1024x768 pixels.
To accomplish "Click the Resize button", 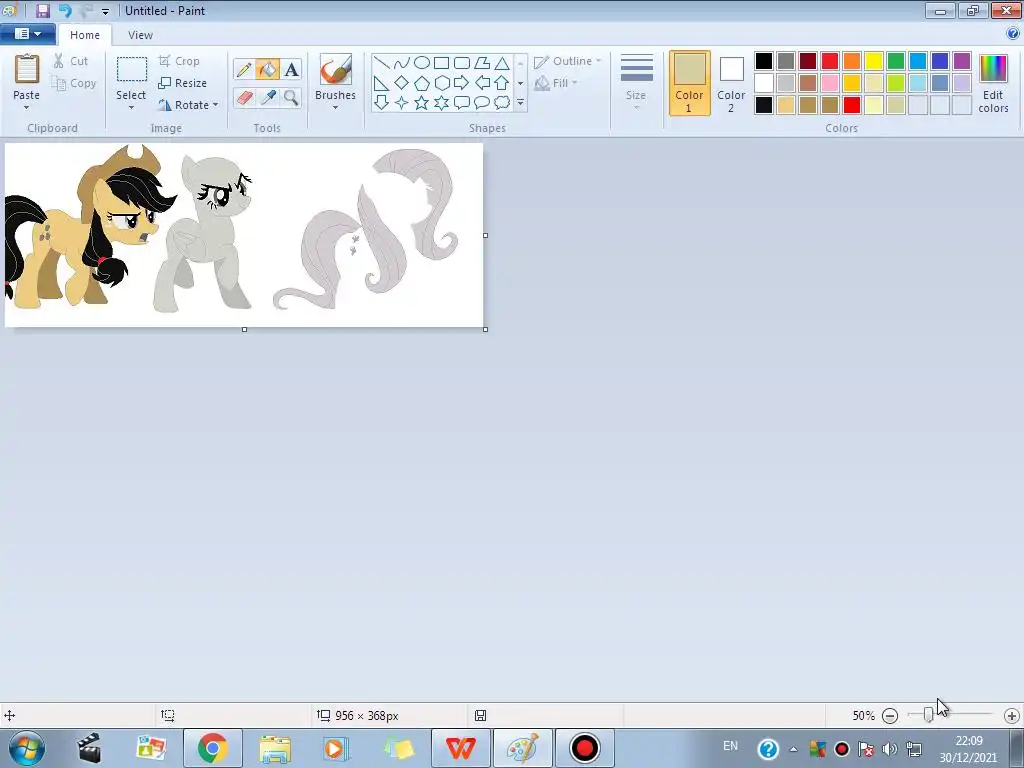I will click(x=183, y=83).
